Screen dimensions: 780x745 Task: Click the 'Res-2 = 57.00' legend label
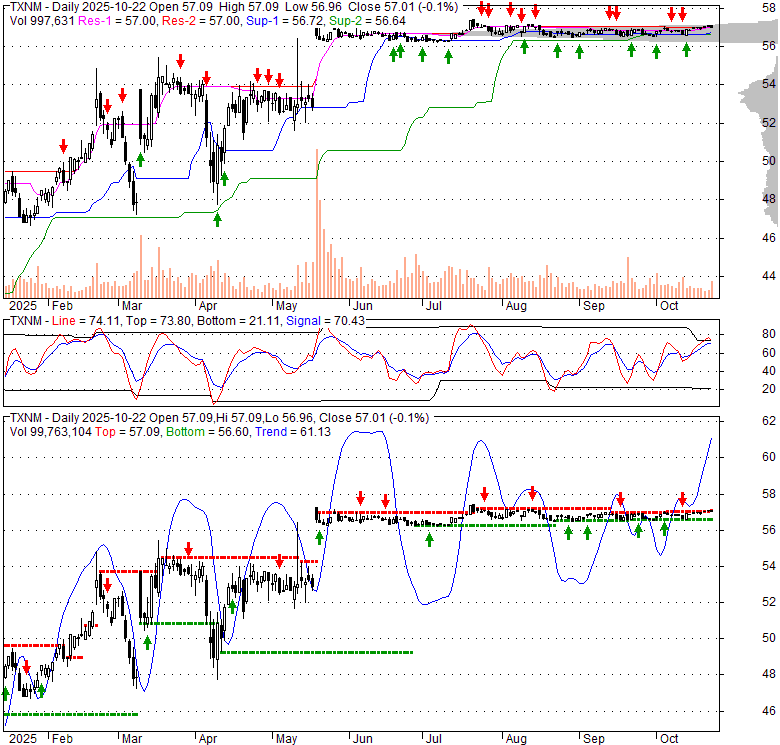tap(202, 21)
